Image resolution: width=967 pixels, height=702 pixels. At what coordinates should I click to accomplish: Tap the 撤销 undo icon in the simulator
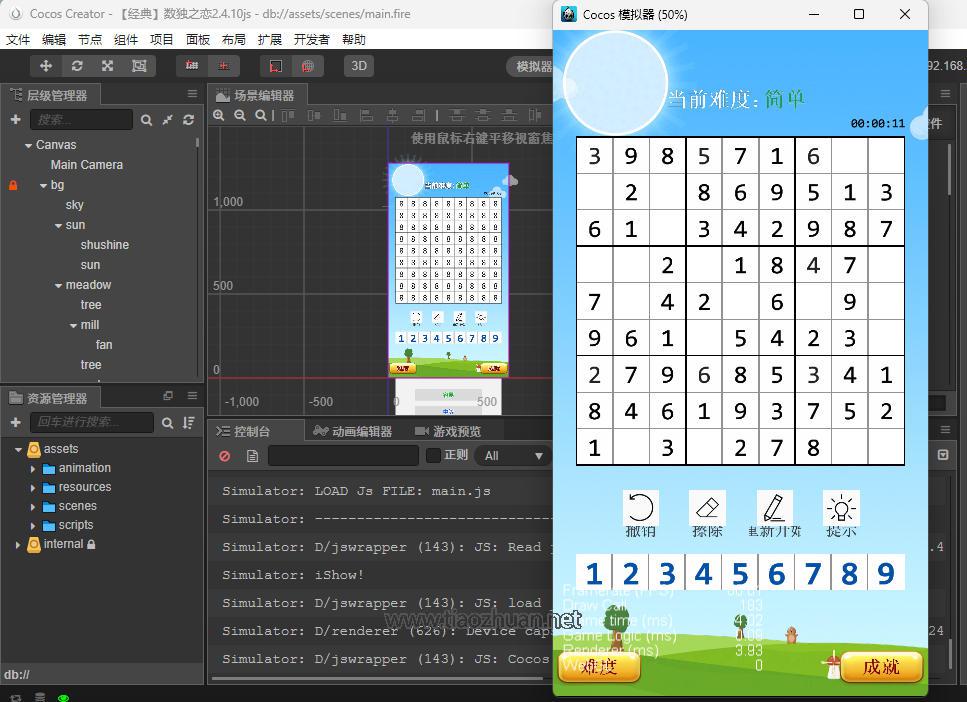point(640,505)
